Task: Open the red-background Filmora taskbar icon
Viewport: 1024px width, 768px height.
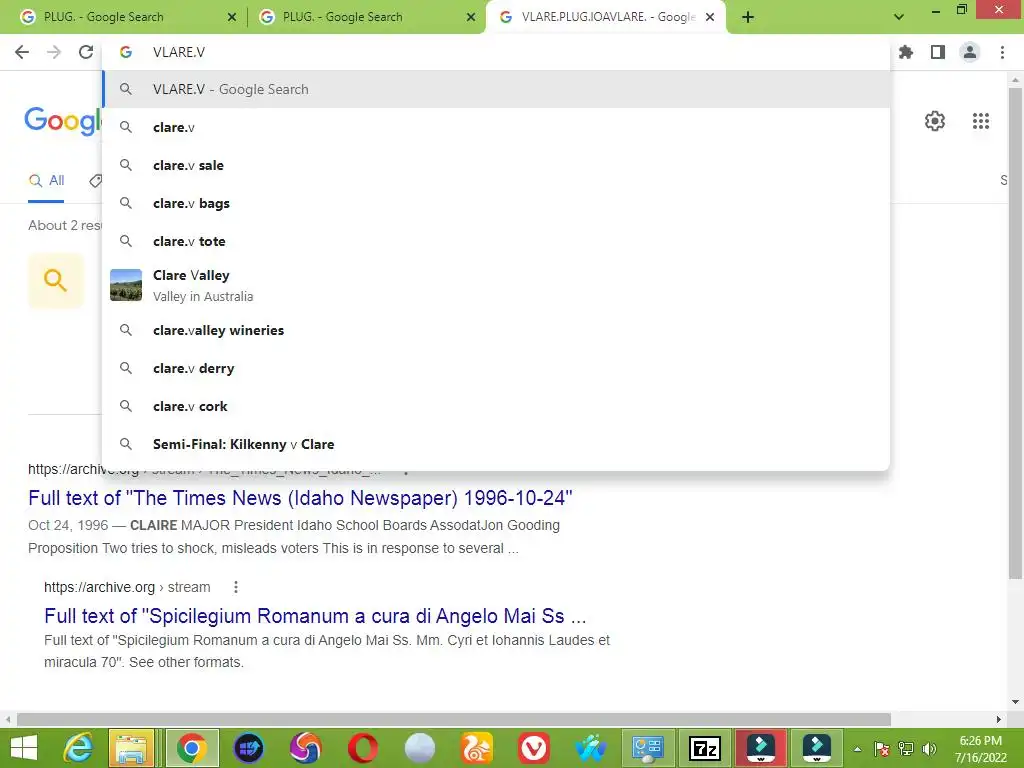Action: pos(761,748)
